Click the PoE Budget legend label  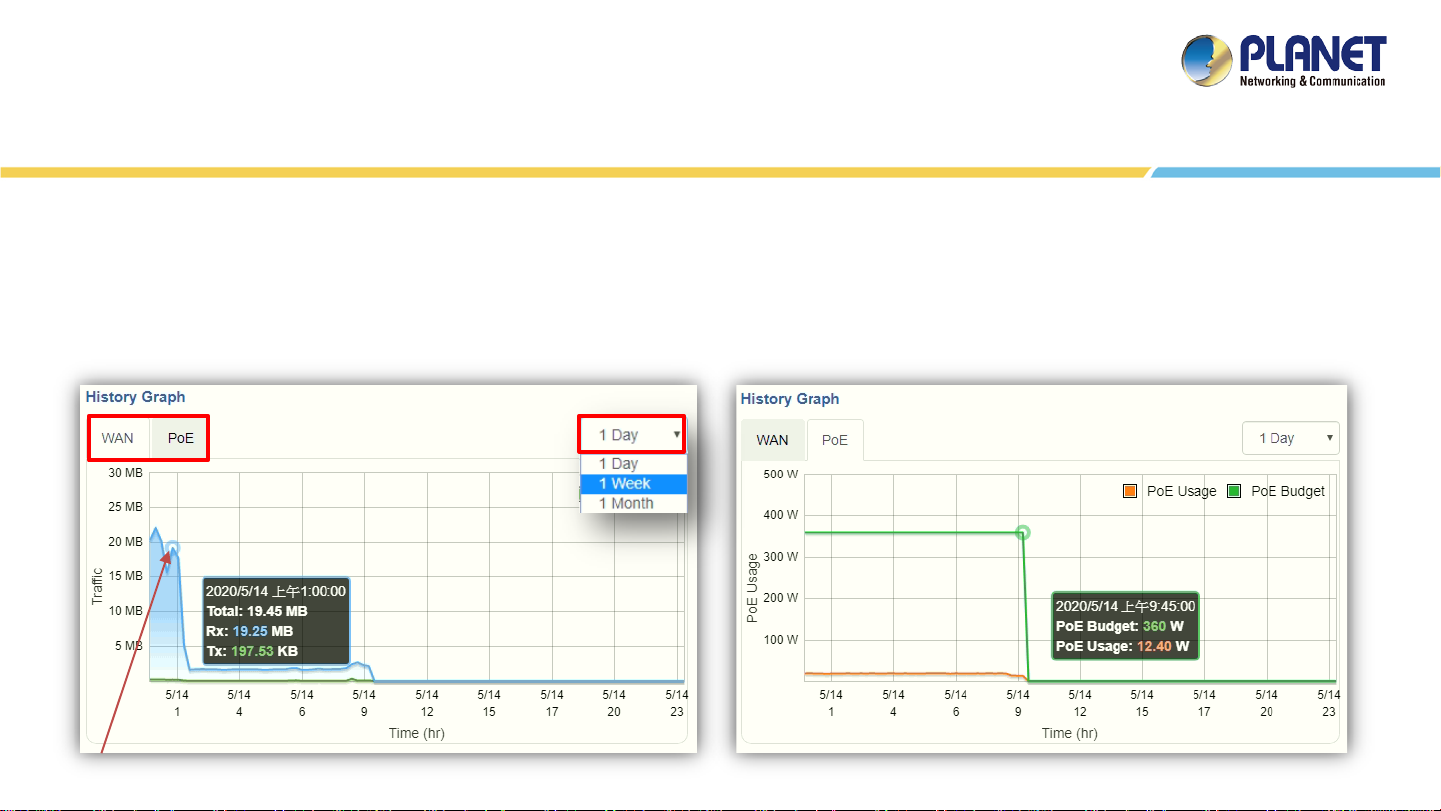[1288, 491]
